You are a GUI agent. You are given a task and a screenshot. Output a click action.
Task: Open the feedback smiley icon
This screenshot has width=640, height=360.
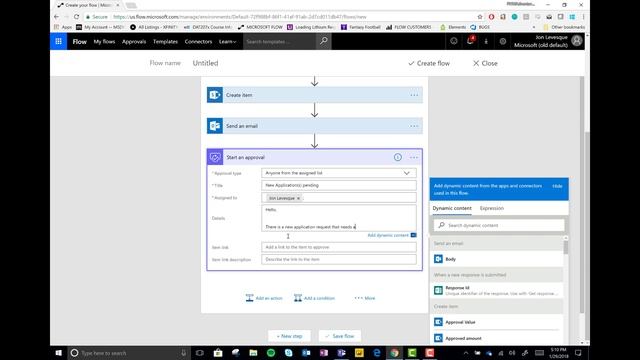click(453, 41)
